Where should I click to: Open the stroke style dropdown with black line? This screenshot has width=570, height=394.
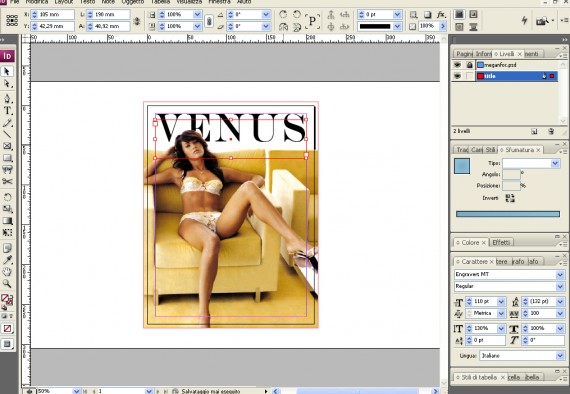tap(397, 26)
